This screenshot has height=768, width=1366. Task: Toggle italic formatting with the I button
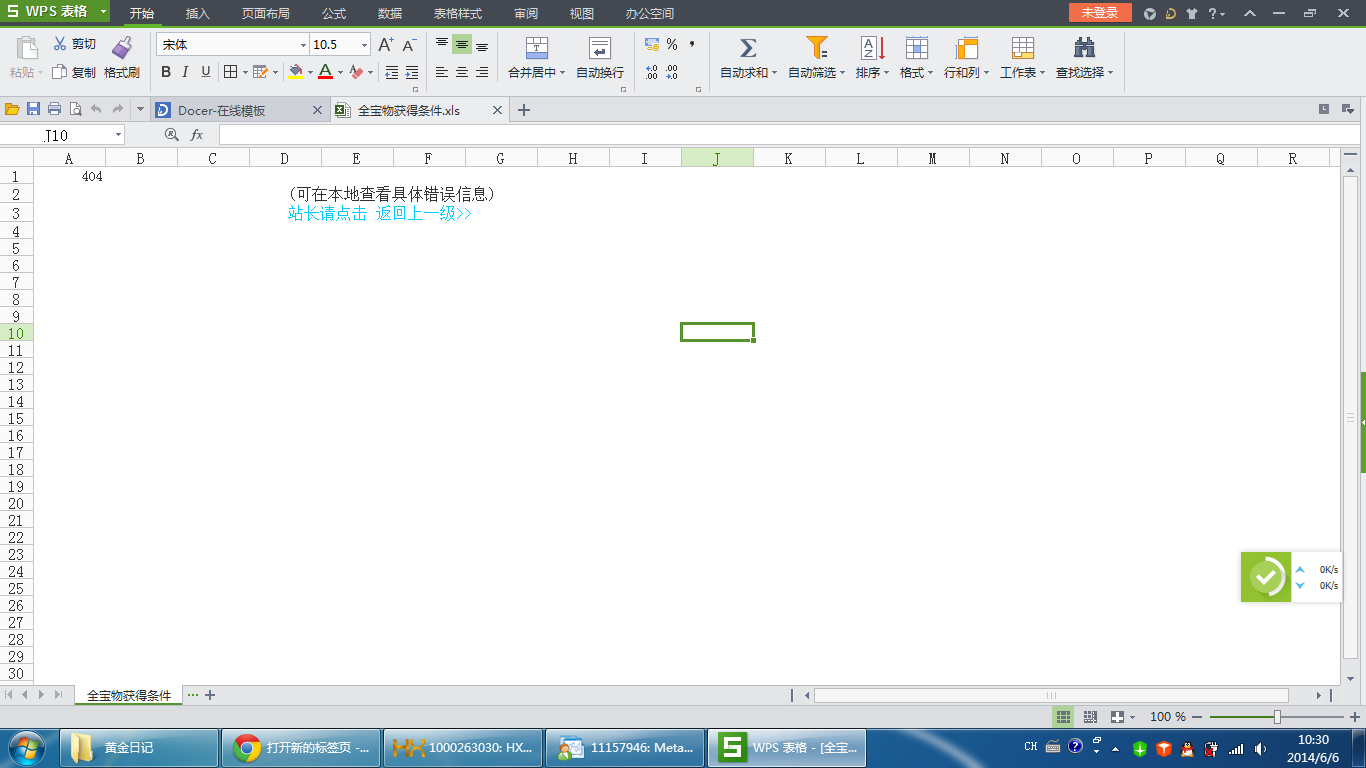185,72
